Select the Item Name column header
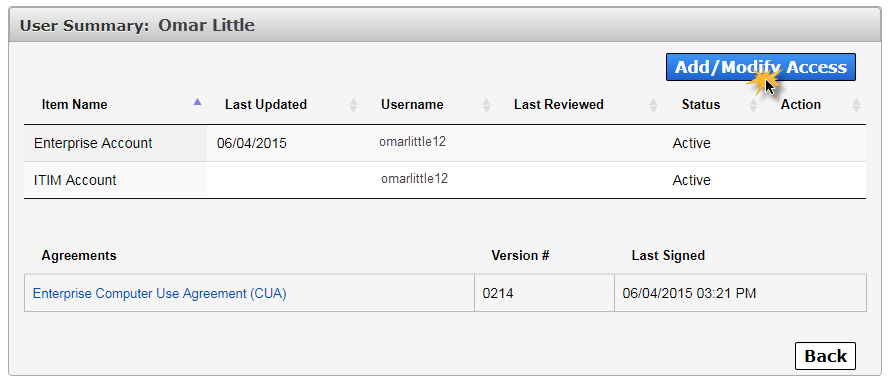 click(74, 105)
